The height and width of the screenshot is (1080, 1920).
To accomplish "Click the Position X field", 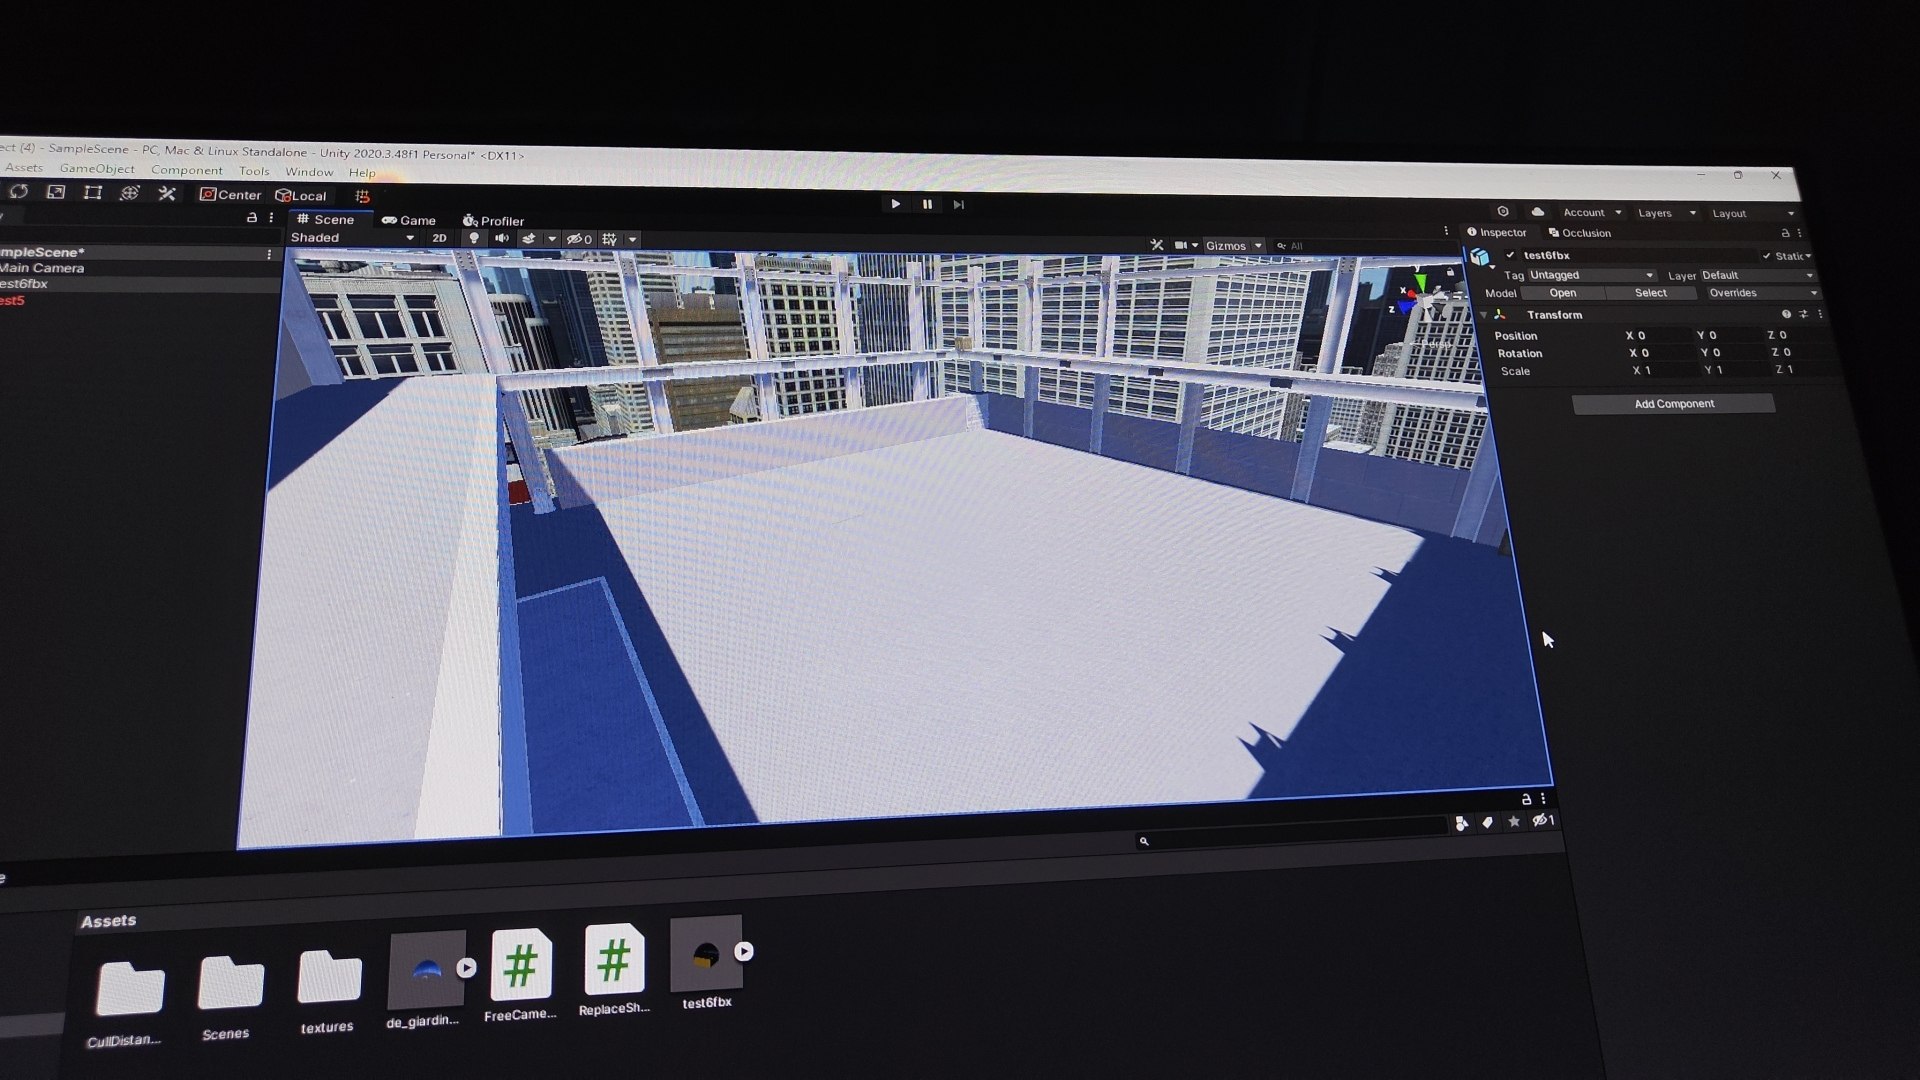I will point(1662,336).
